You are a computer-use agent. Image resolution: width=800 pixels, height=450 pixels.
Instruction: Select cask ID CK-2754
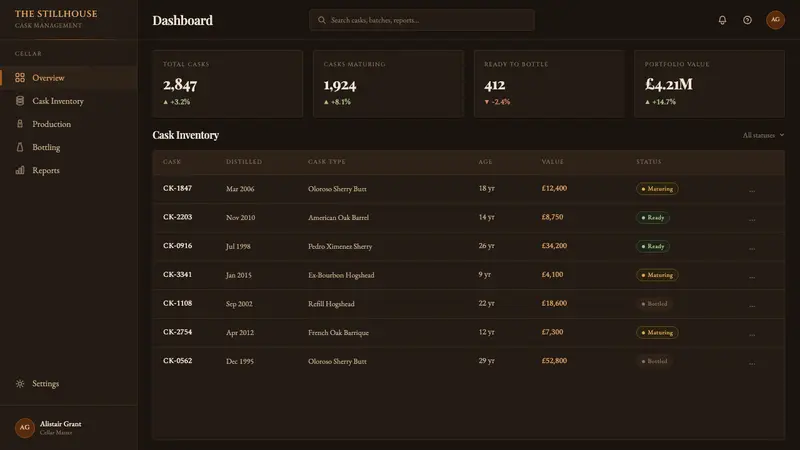[x=178, y=332]
